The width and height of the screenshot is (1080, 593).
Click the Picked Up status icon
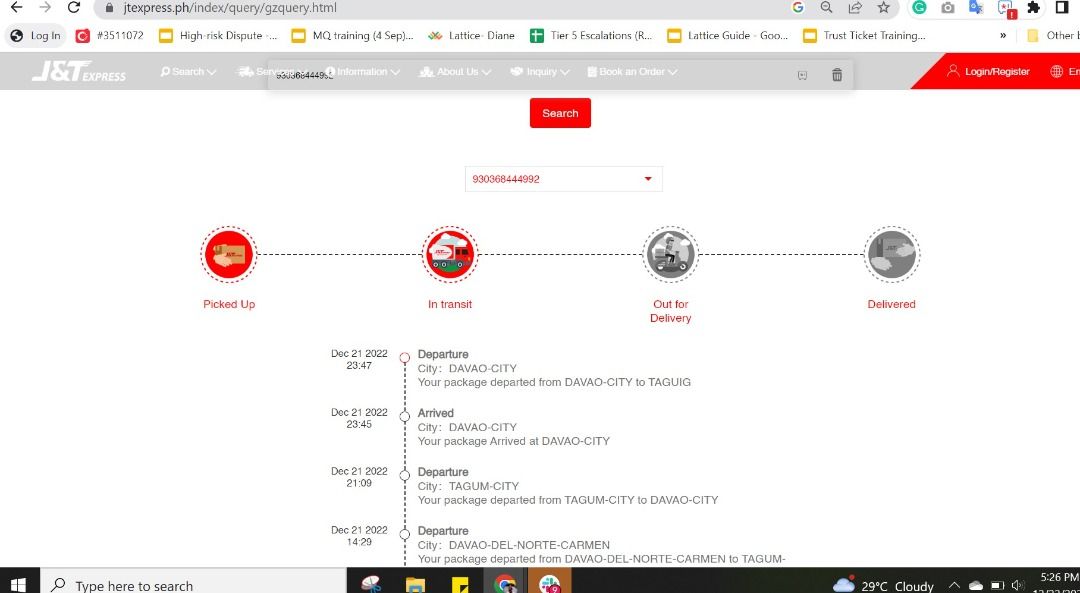(x=229, y=254)
